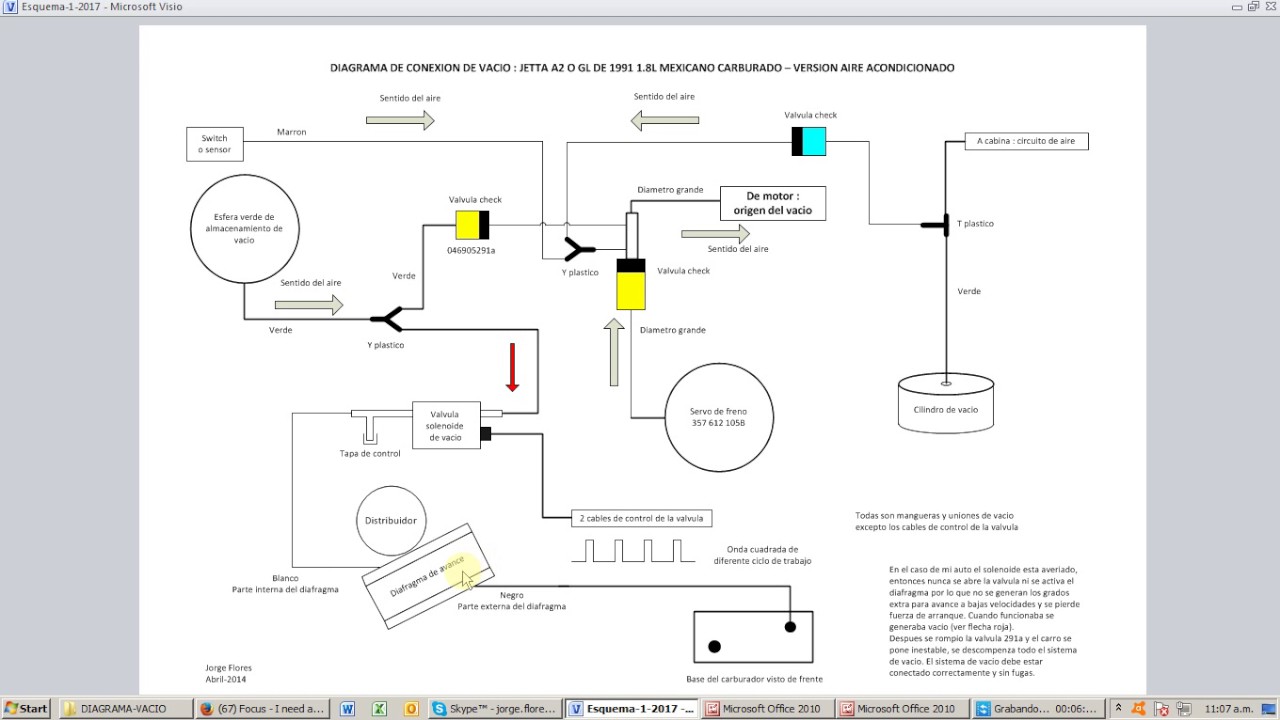
Task: Click the Sentido del aire label under De motor box
Action: pos(738,249)
